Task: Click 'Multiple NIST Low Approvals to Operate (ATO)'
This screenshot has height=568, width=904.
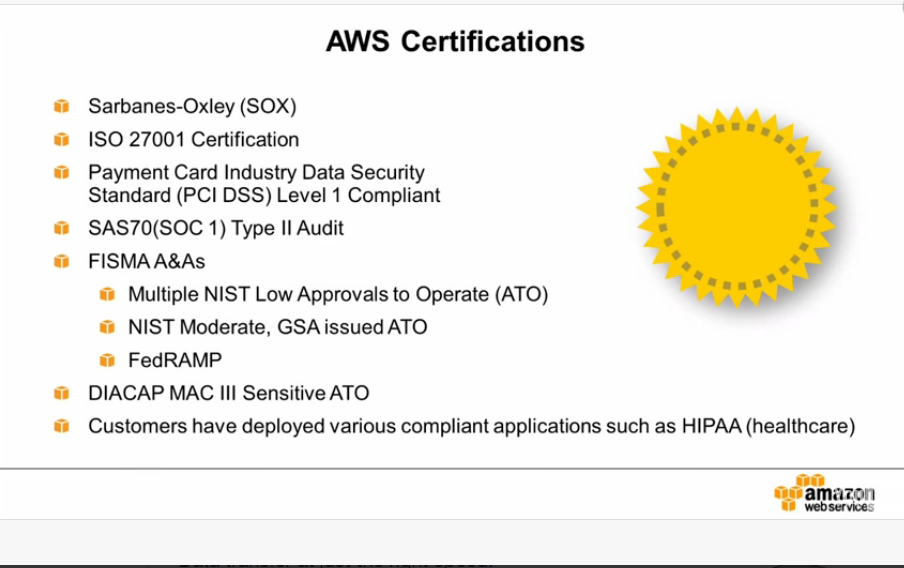Action: 338,295
